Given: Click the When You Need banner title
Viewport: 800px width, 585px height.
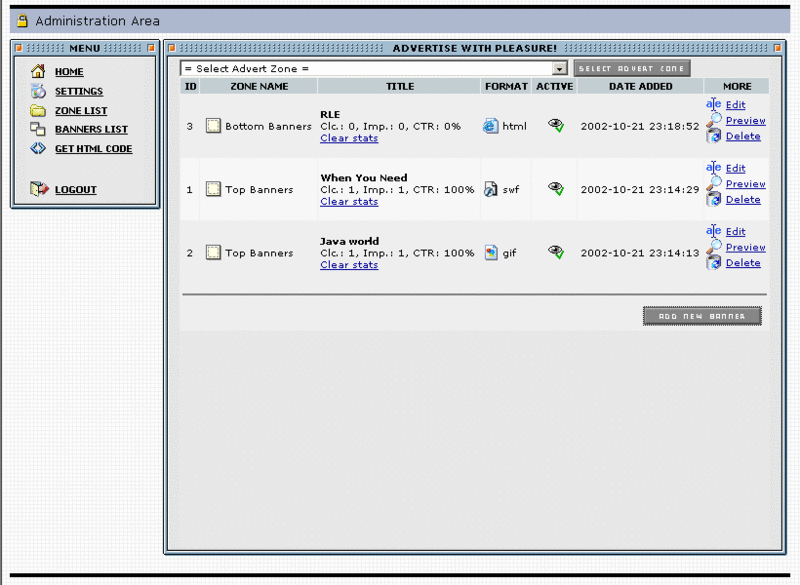Looking at the screenshot, I should click(x=364, y=177).
